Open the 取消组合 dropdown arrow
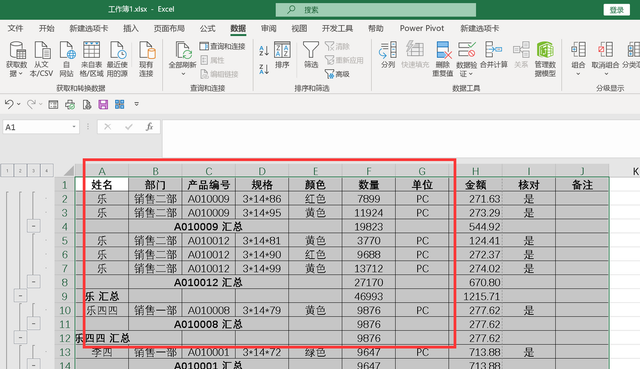 pyautogui.click(x=606, y=74)
